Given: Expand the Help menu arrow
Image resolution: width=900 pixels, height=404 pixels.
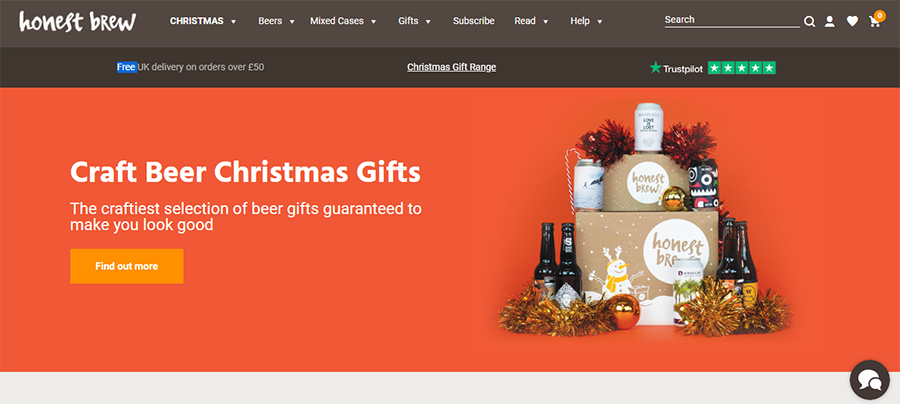Looking at the screenshot, I should pos(600,22).
